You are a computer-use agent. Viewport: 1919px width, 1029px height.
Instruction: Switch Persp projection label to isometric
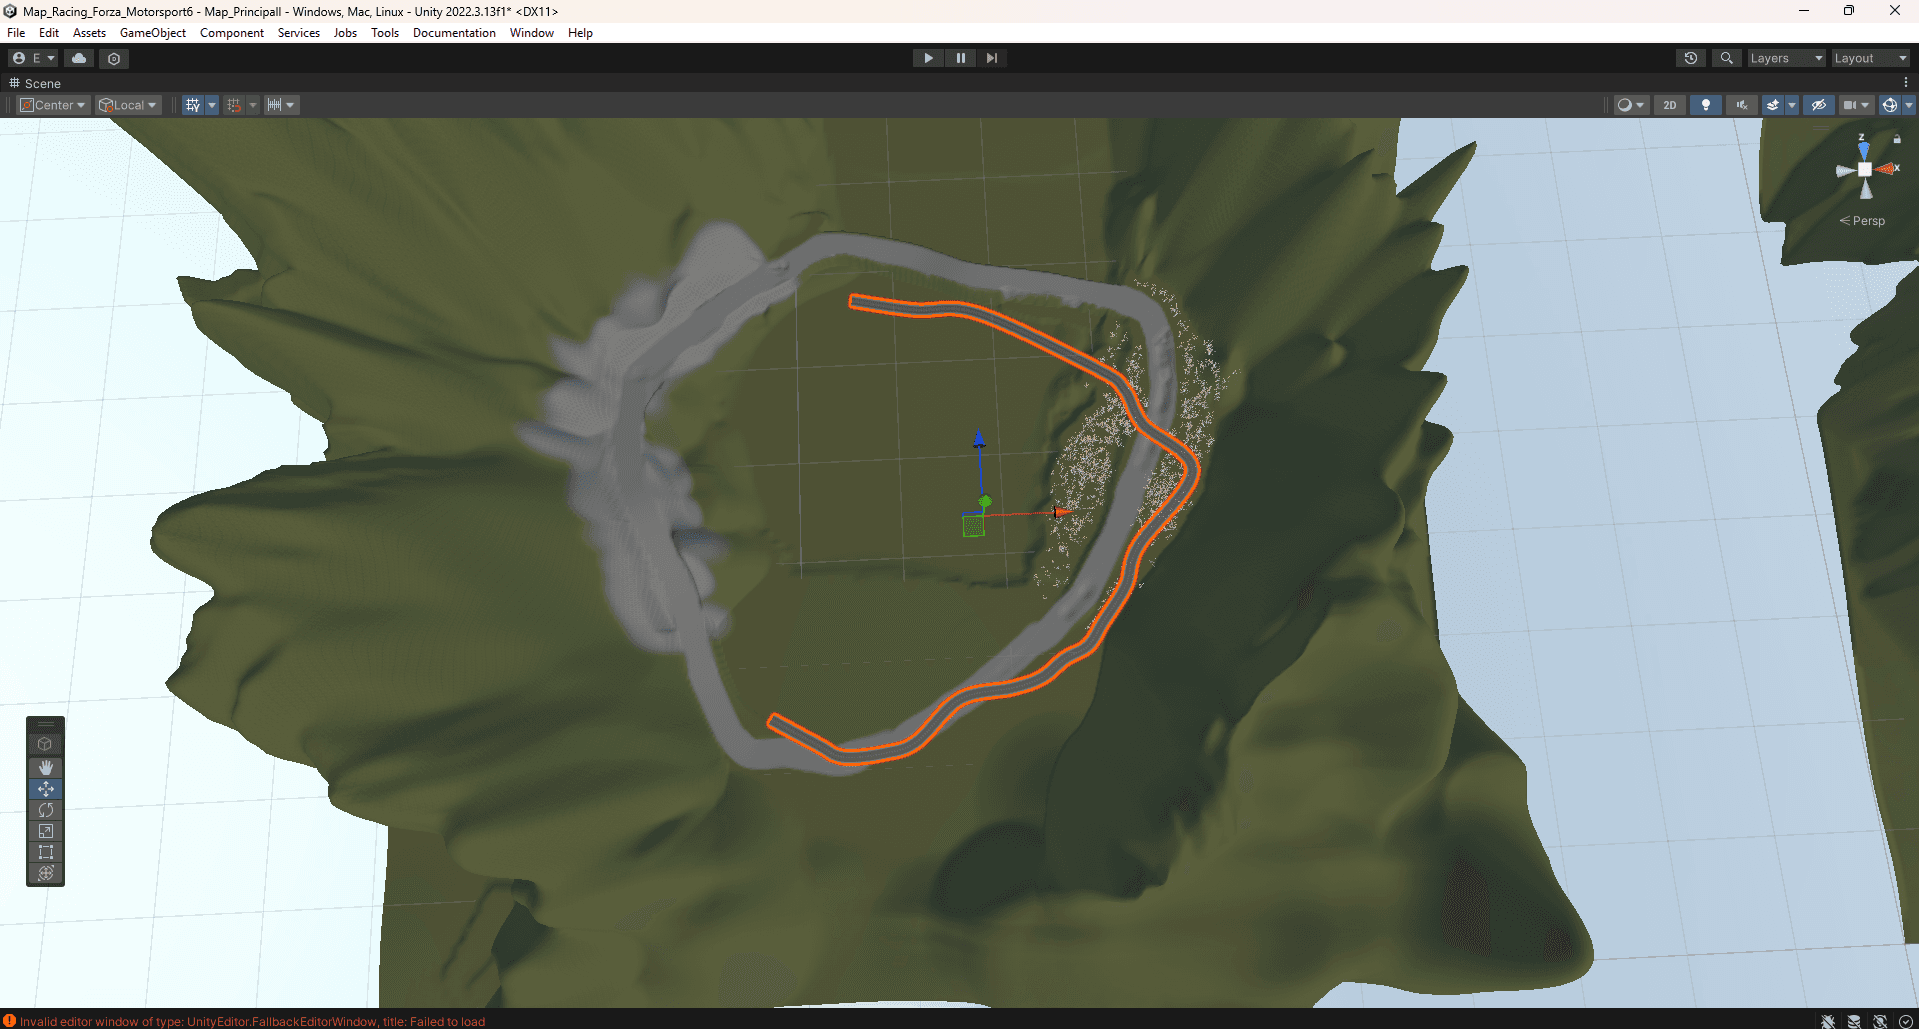[x=1862, y=221]
